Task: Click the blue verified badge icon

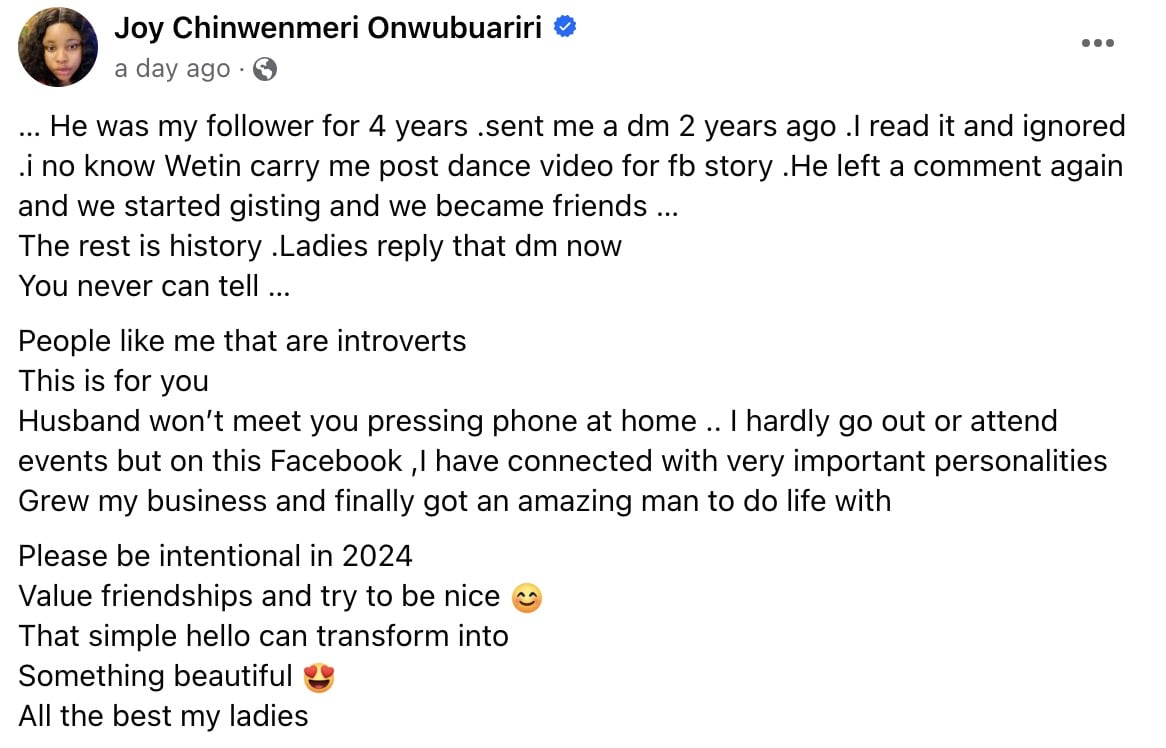Action: coord(565,28)
